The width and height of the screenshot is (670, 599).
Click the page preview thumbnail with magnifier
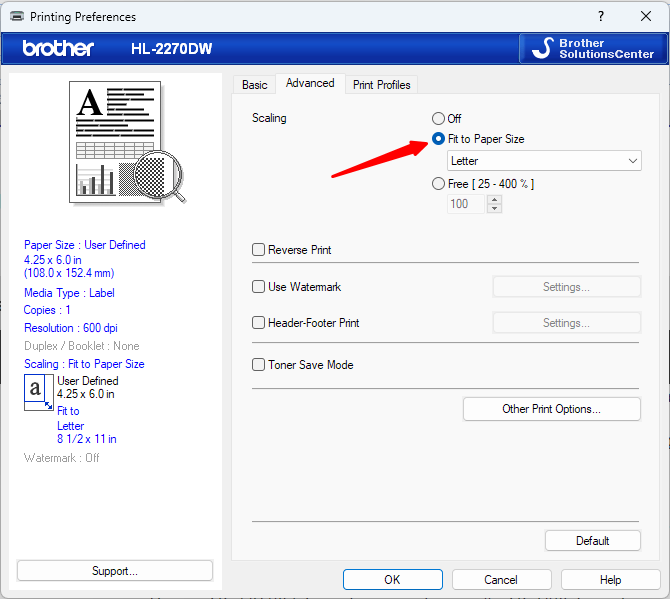(127, 142)
